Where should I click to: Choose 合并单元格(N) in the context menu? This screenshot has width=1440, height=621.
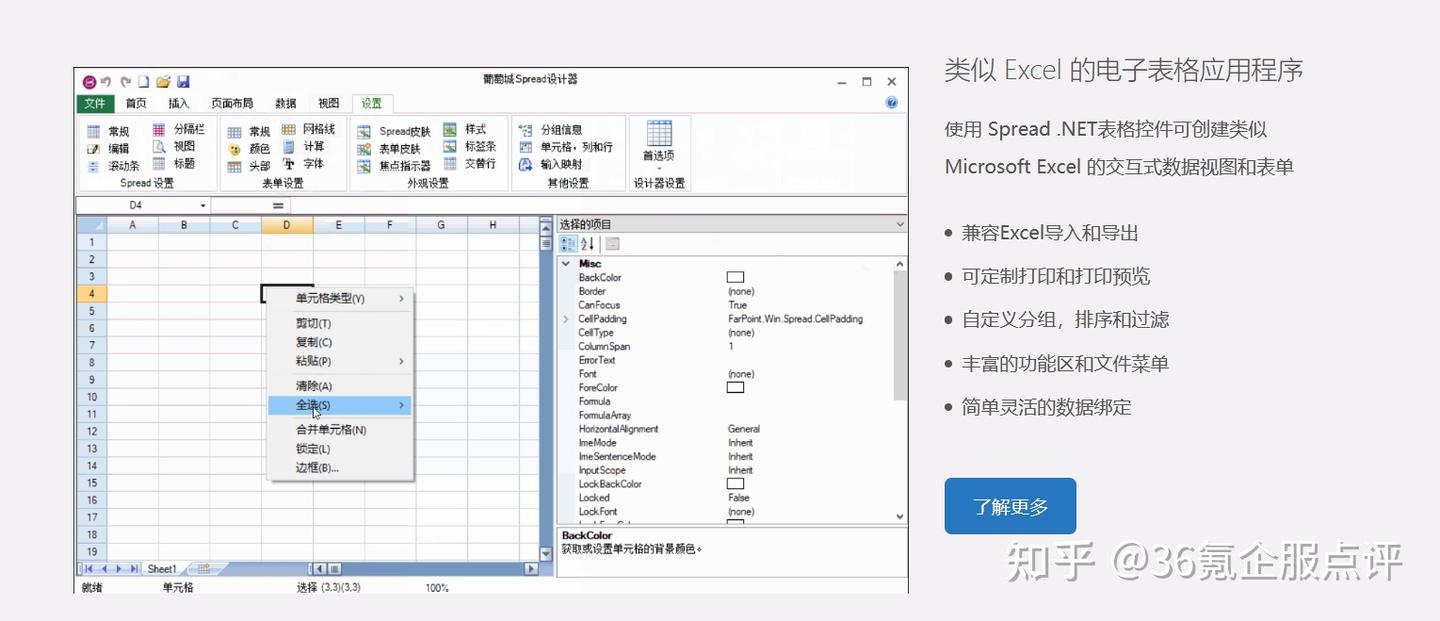[340, 430]
